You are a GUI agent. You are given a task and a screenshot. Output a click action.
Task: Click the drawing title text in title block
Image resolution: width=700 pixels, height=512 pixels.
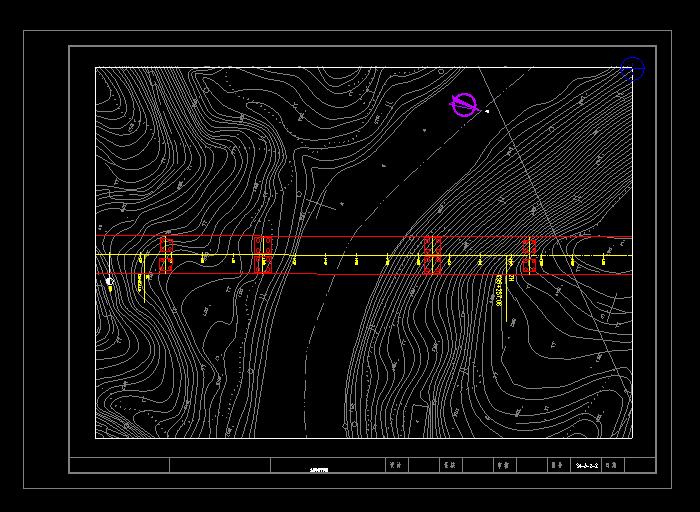pyautogui.click(x=320, y=466)
